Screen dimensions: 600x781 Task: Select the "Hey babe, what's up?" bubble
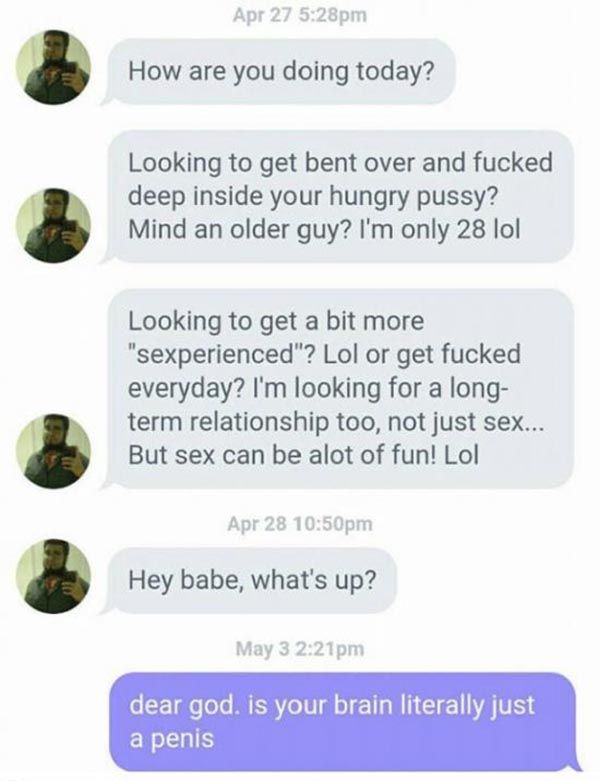pyautogui.click(x=250, y=580)
